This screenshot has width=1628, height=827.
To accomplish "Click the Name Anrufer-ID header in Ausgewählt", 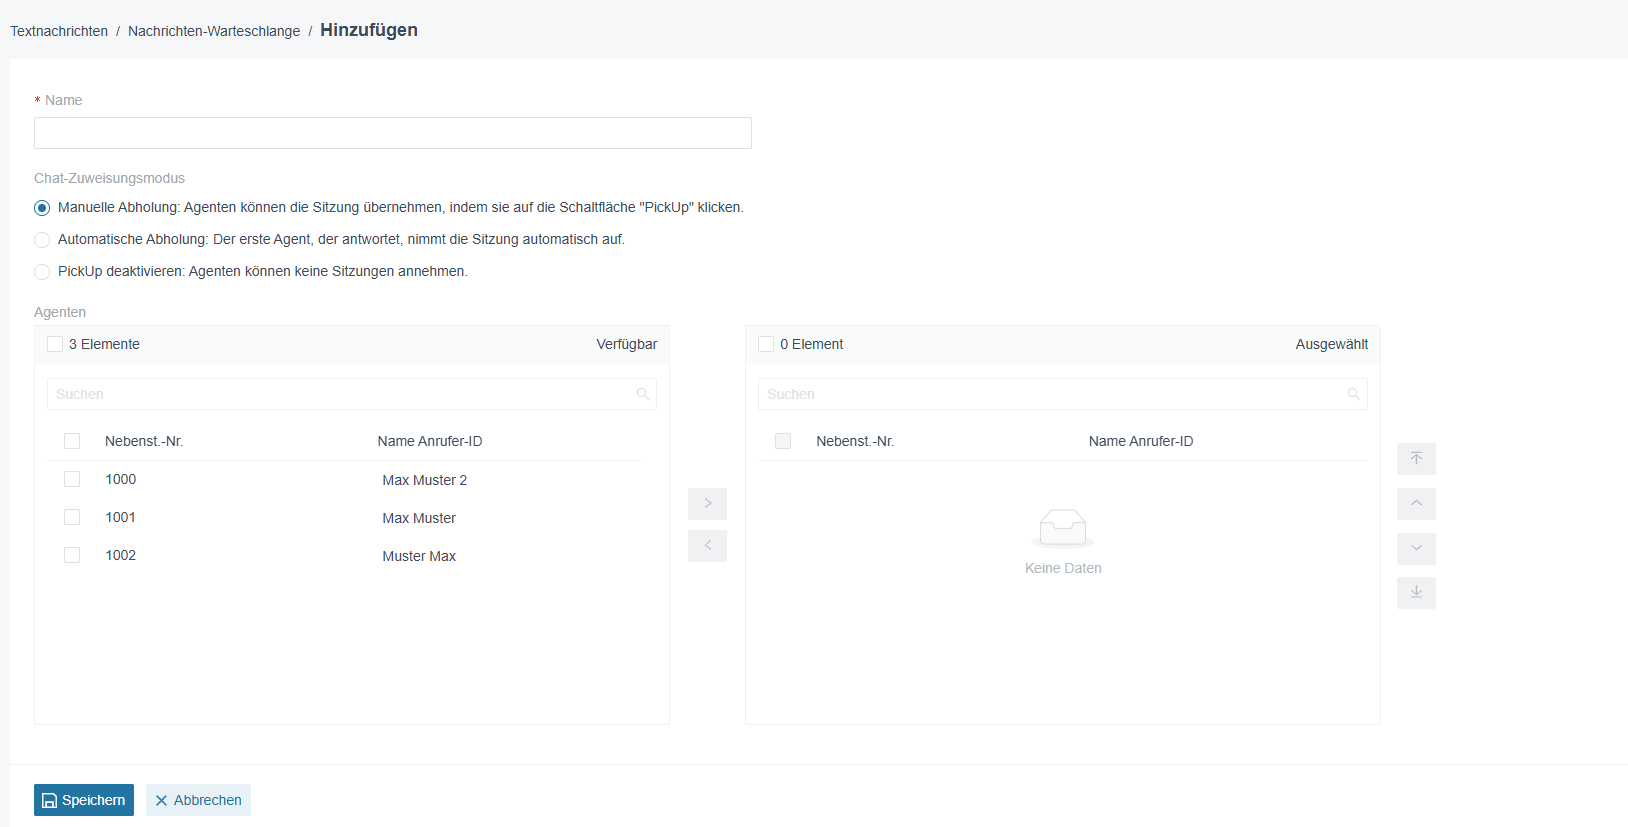I will [x=1141, y=441].
